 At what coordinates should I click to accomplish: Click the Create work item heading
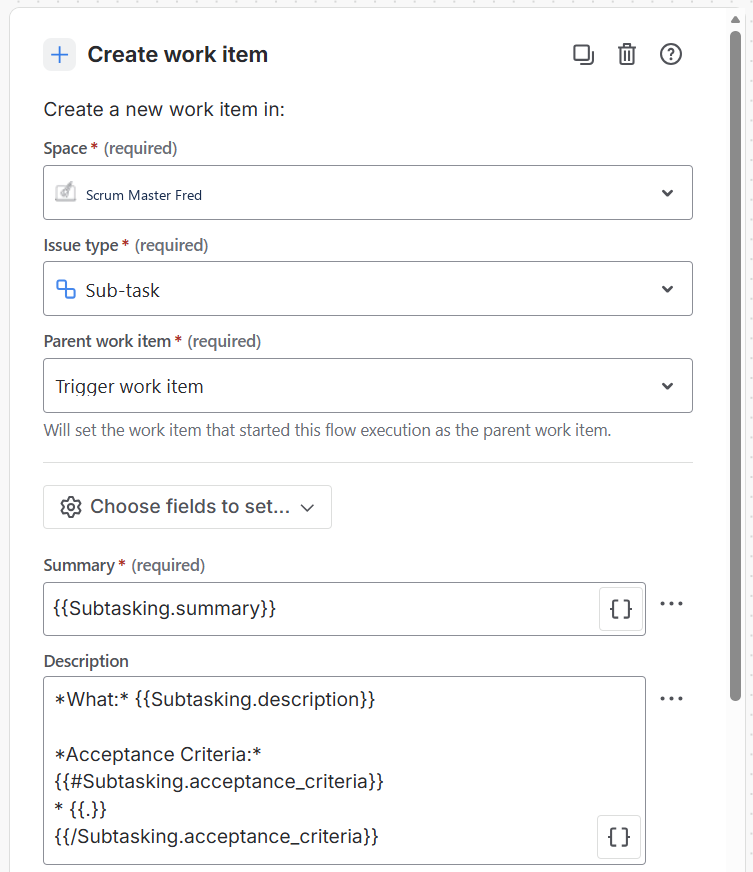(x=177, y=54)
